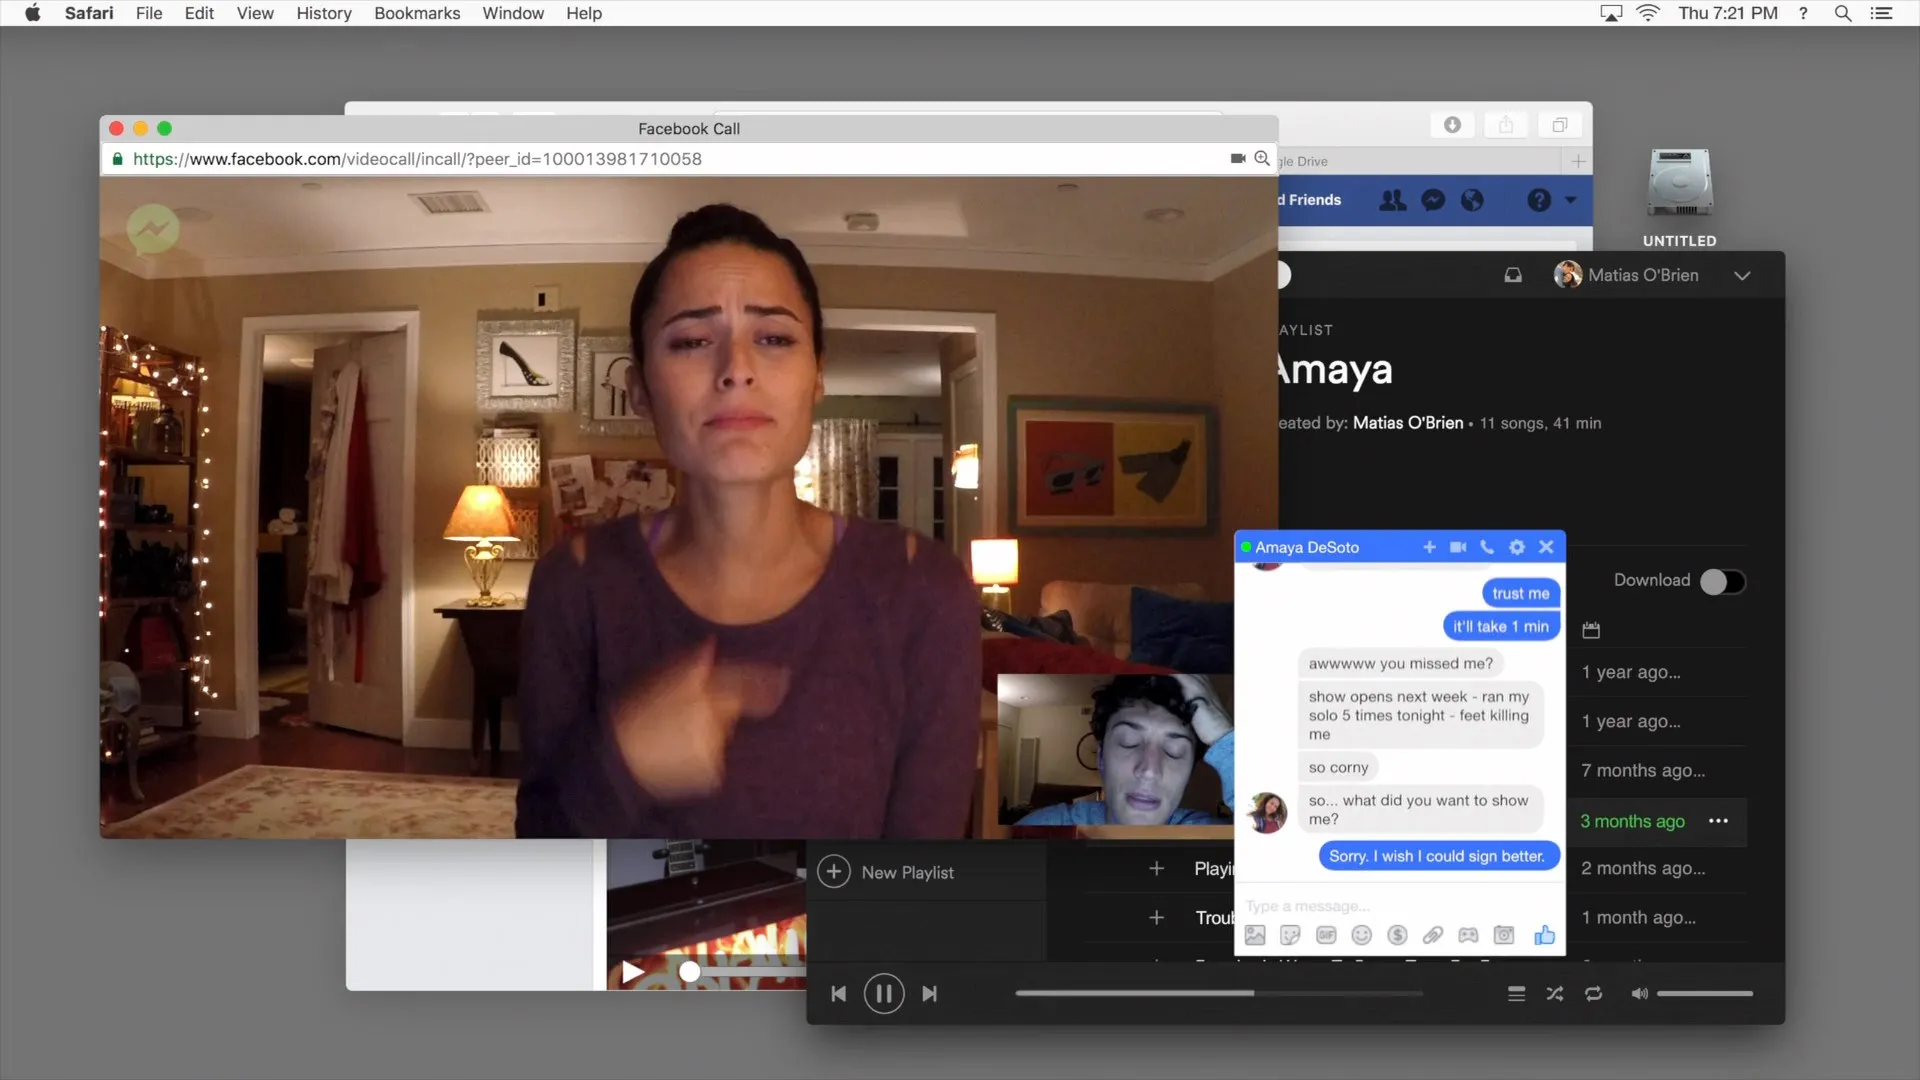This screenshot has width=1920, height=1080.
Task: Click the send money dollar icon
Action: pos(1397,935)
